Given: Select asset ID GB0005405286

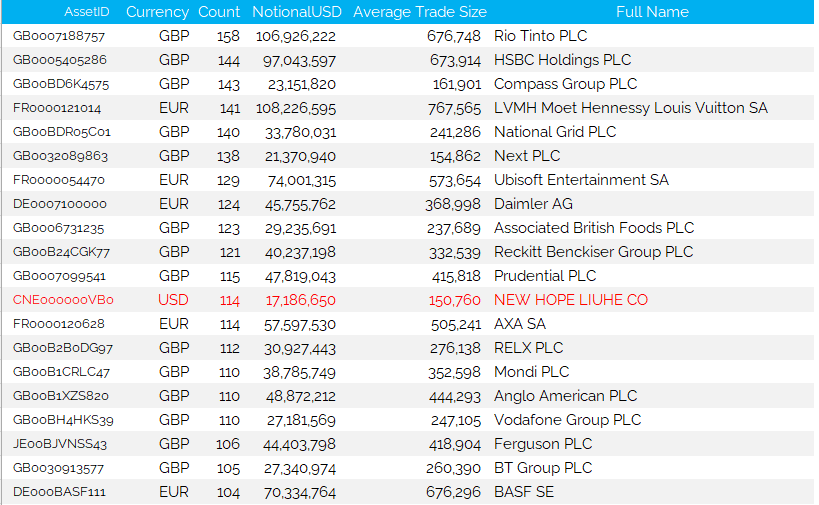Looking at the screenshot, I should [60, 60].
